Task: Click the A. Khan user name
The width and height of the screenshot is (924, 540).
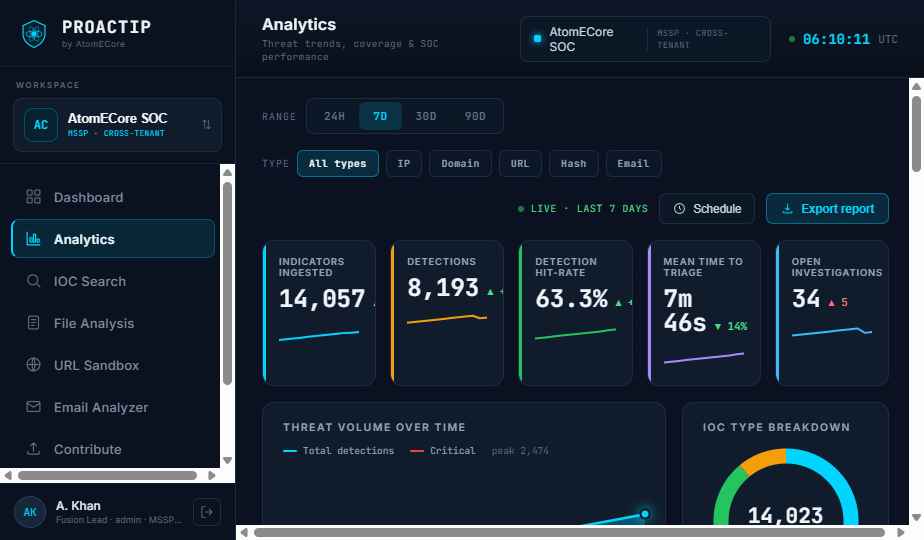Action: coord(78,506)
